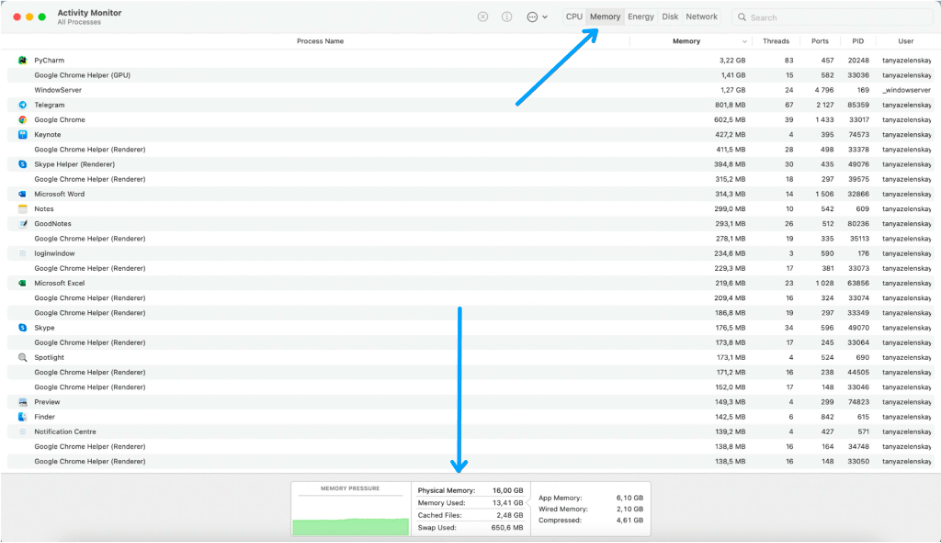Image resolution: width=941 pixels, height=543 pixels.
Task: Click the loginwindow process icon
Action: (x=22, y=253)
